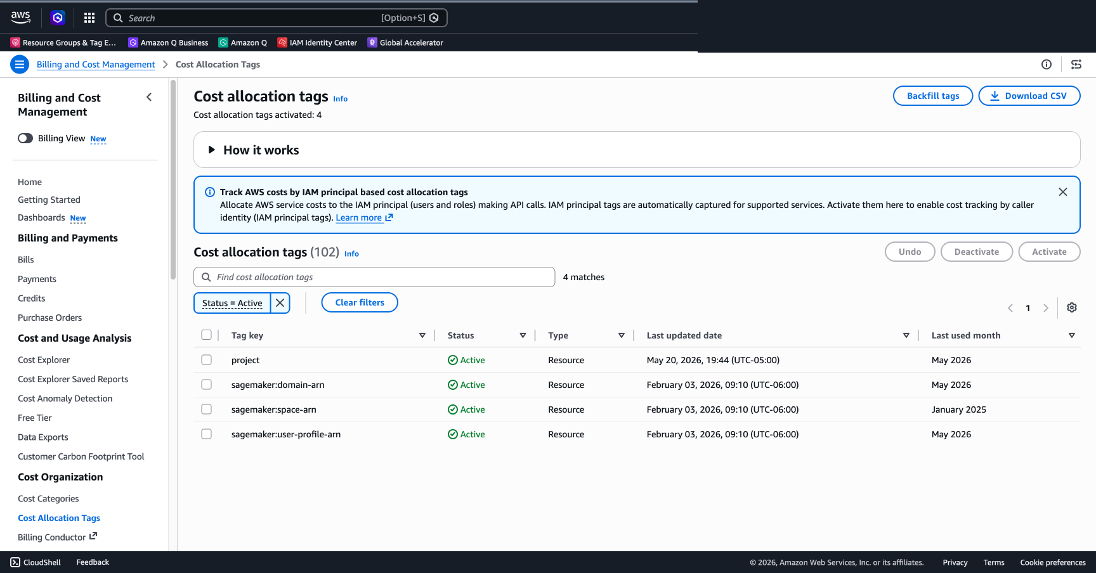Open Bills in the sidebar
Screen dimensions: 1096x573
click(x=26, y=259)
